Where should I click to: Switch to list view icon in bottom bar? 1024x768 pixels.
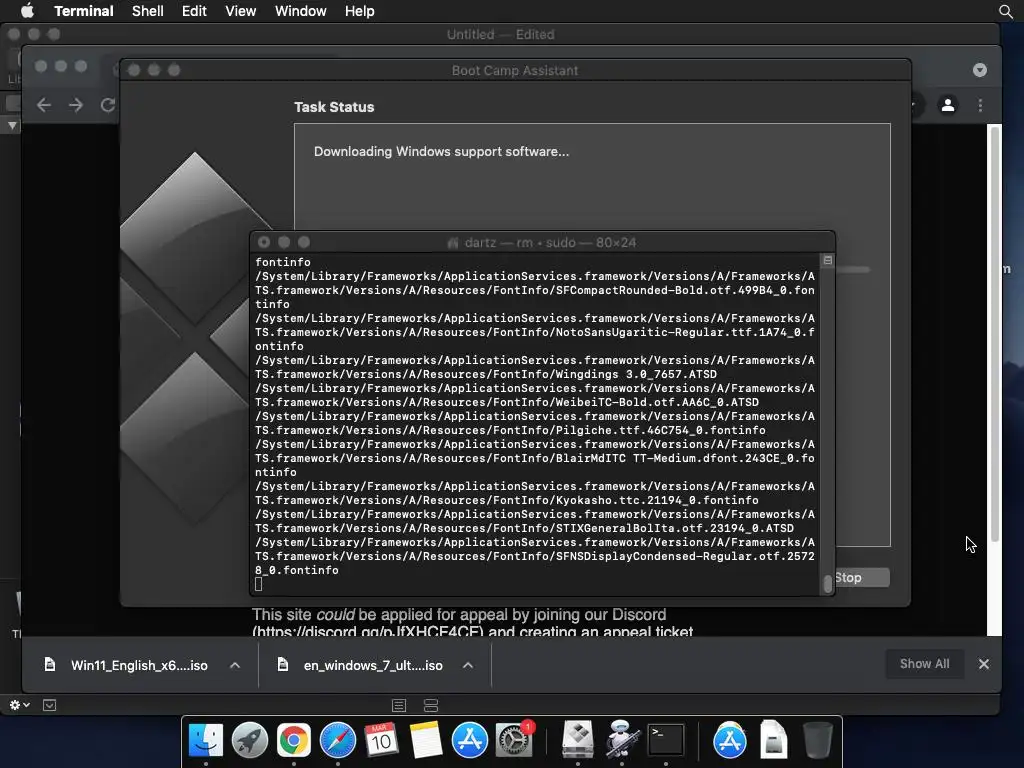399,705
